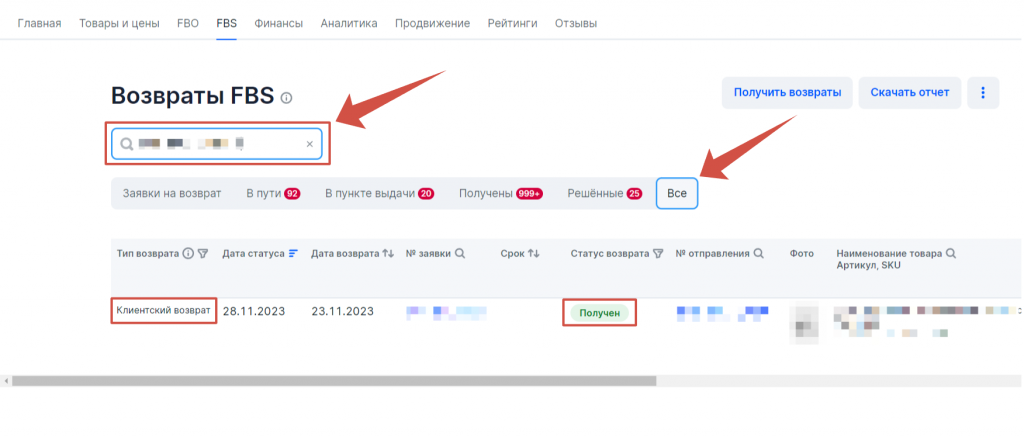Image resolution: width=1024 pixels, height=437 pixels.
Task: Toggle sorting arrows on Срок column
Action: tap(534, 254)
